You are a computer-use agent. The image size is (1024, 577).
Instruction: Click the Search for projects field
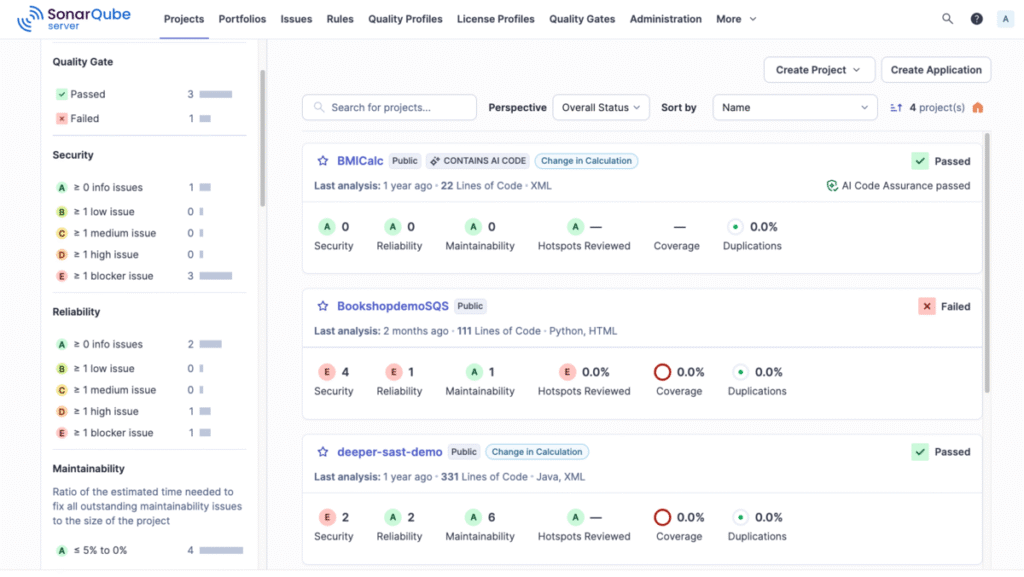pyautogui.click(x=390, y=108)
